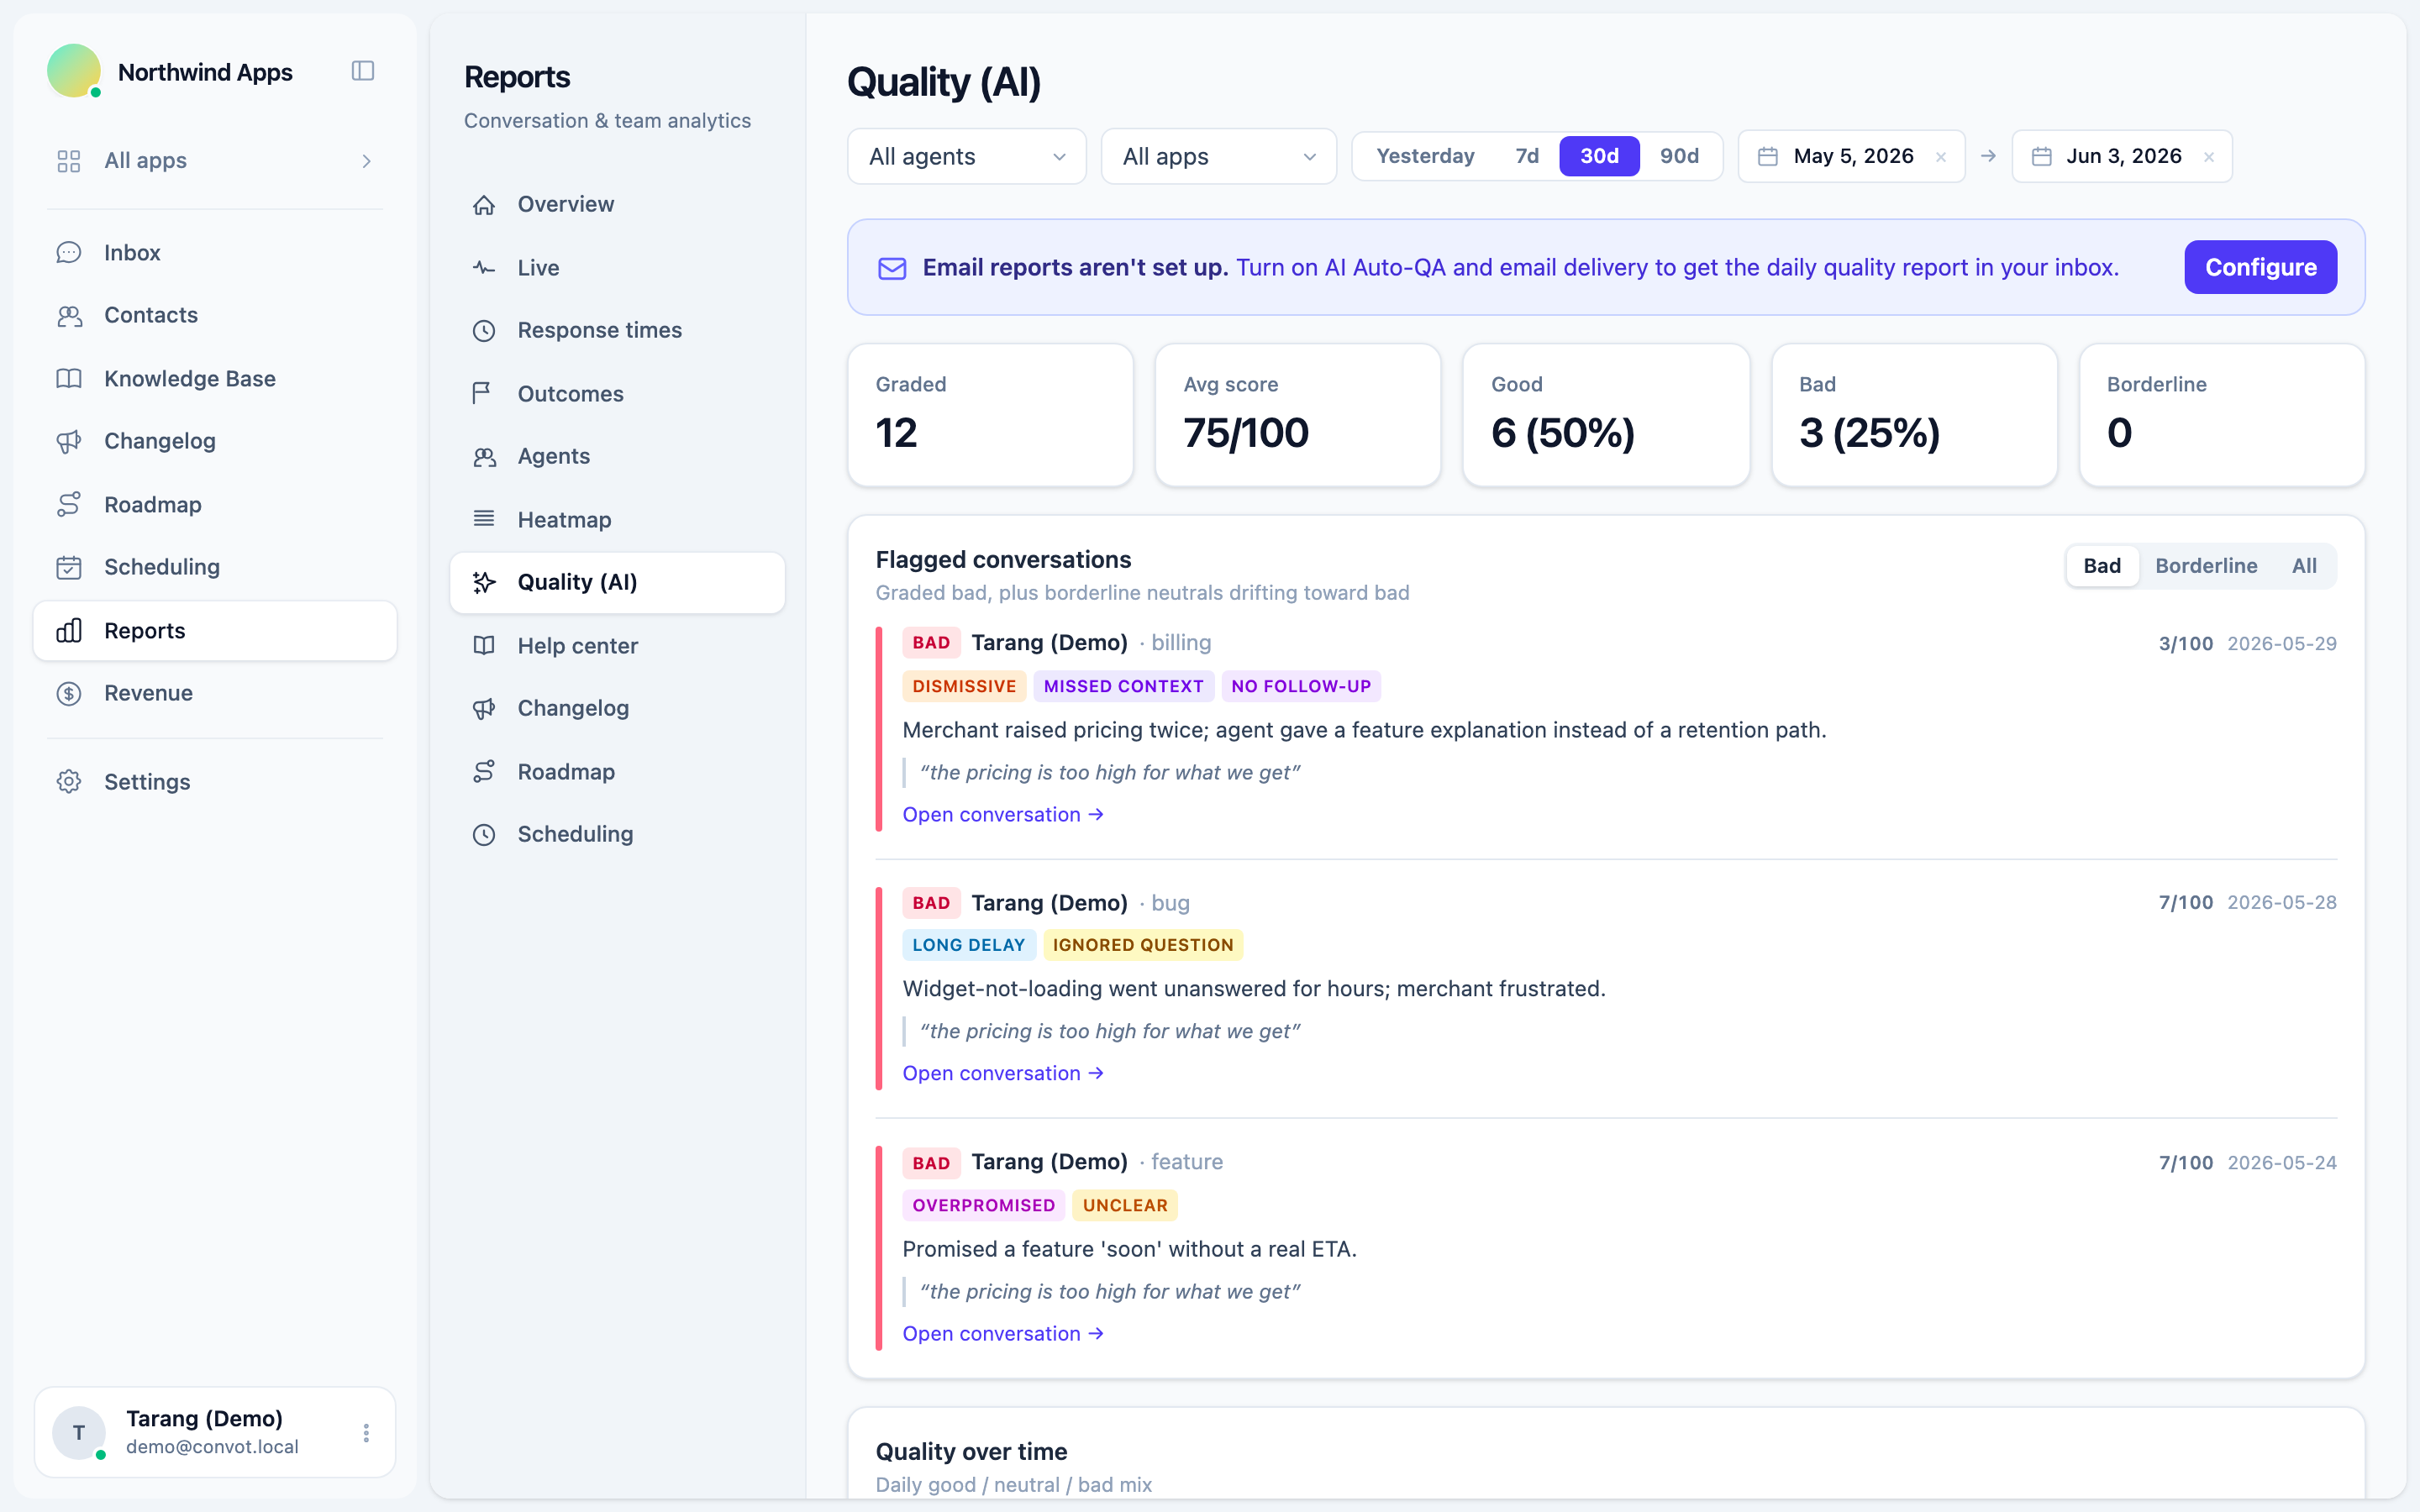This screenshot has width=2420, height=1512.
Task: Click the Jun 3, 2026 end date field
Action: pos(2122,157)
